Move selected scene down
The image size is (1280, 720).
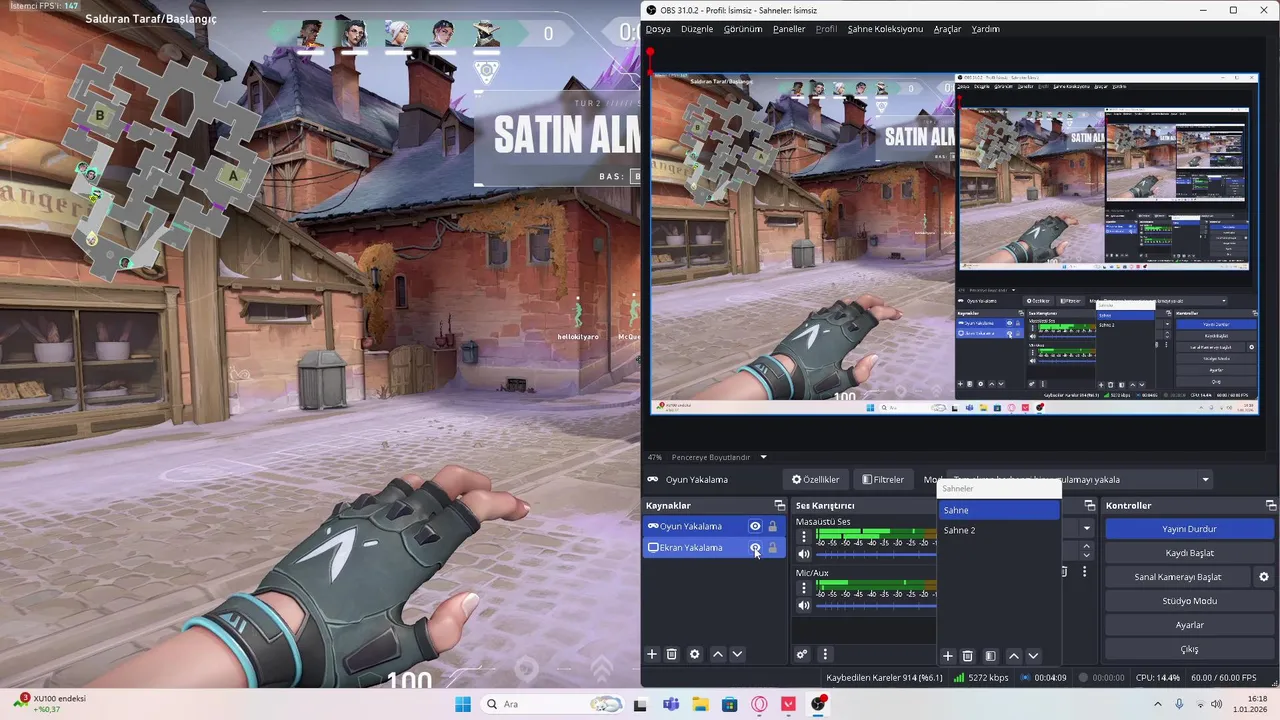pyautogui.click(x=1033, y=656)
